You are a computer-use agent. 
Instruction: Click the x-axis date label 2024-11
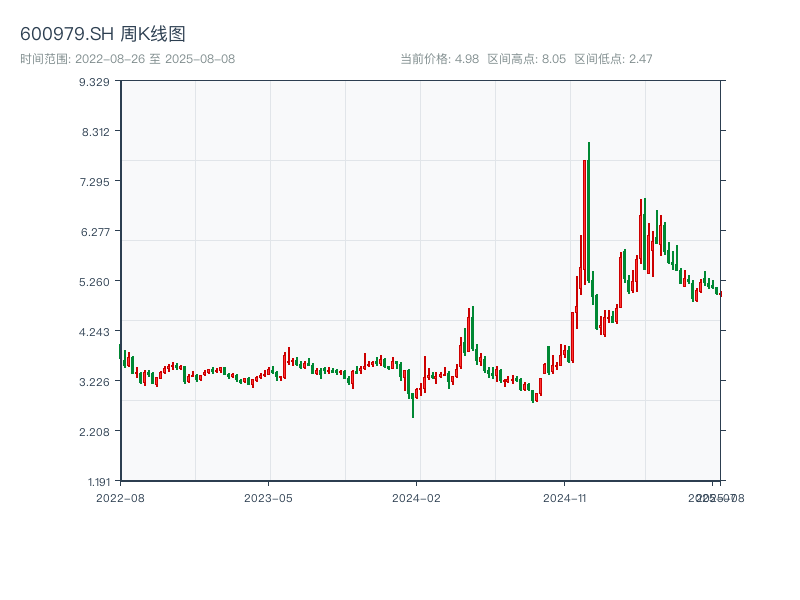[564, 498]
